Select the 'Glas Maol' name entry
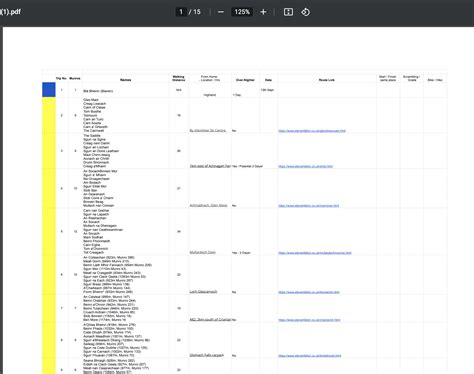The height and width of the screenshot is (374, 474). pos(91,100)
